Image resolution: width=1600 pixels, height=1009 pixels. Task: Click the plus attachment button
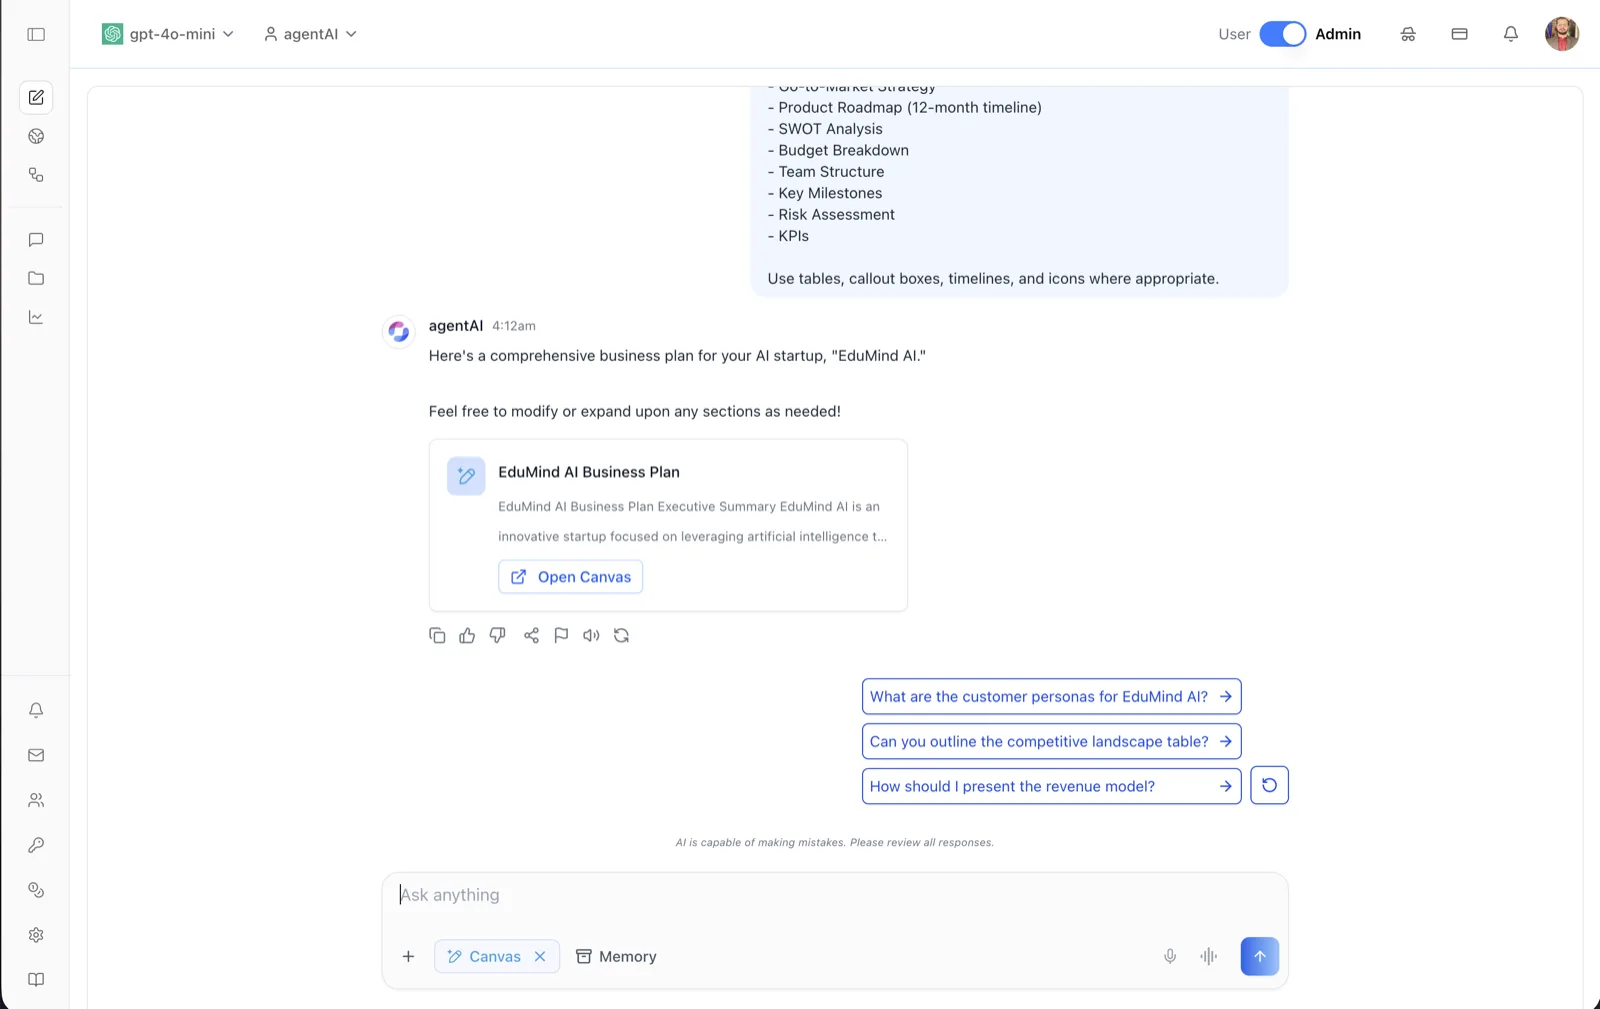click(x=408, y=956)
